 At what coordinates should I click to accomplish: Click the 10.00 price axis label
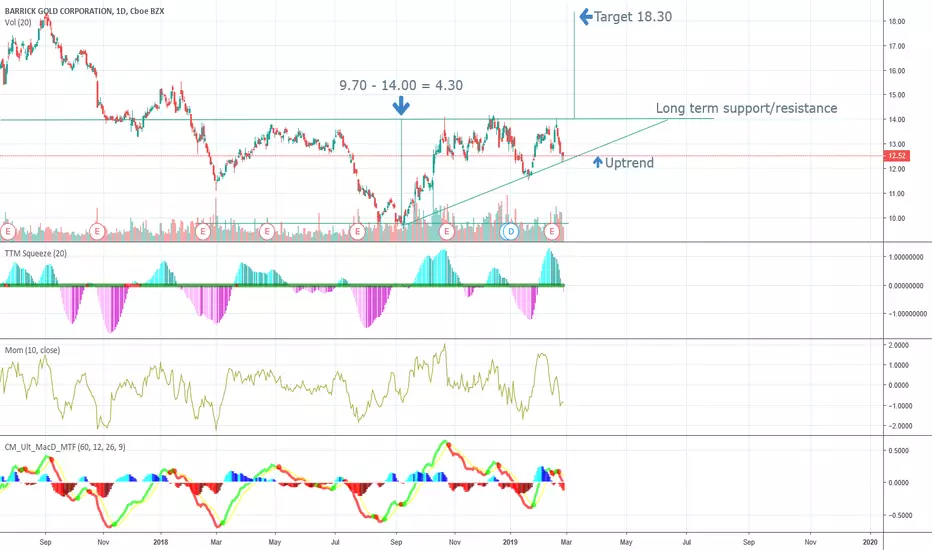pyautogui.click(x=897, y=218)
